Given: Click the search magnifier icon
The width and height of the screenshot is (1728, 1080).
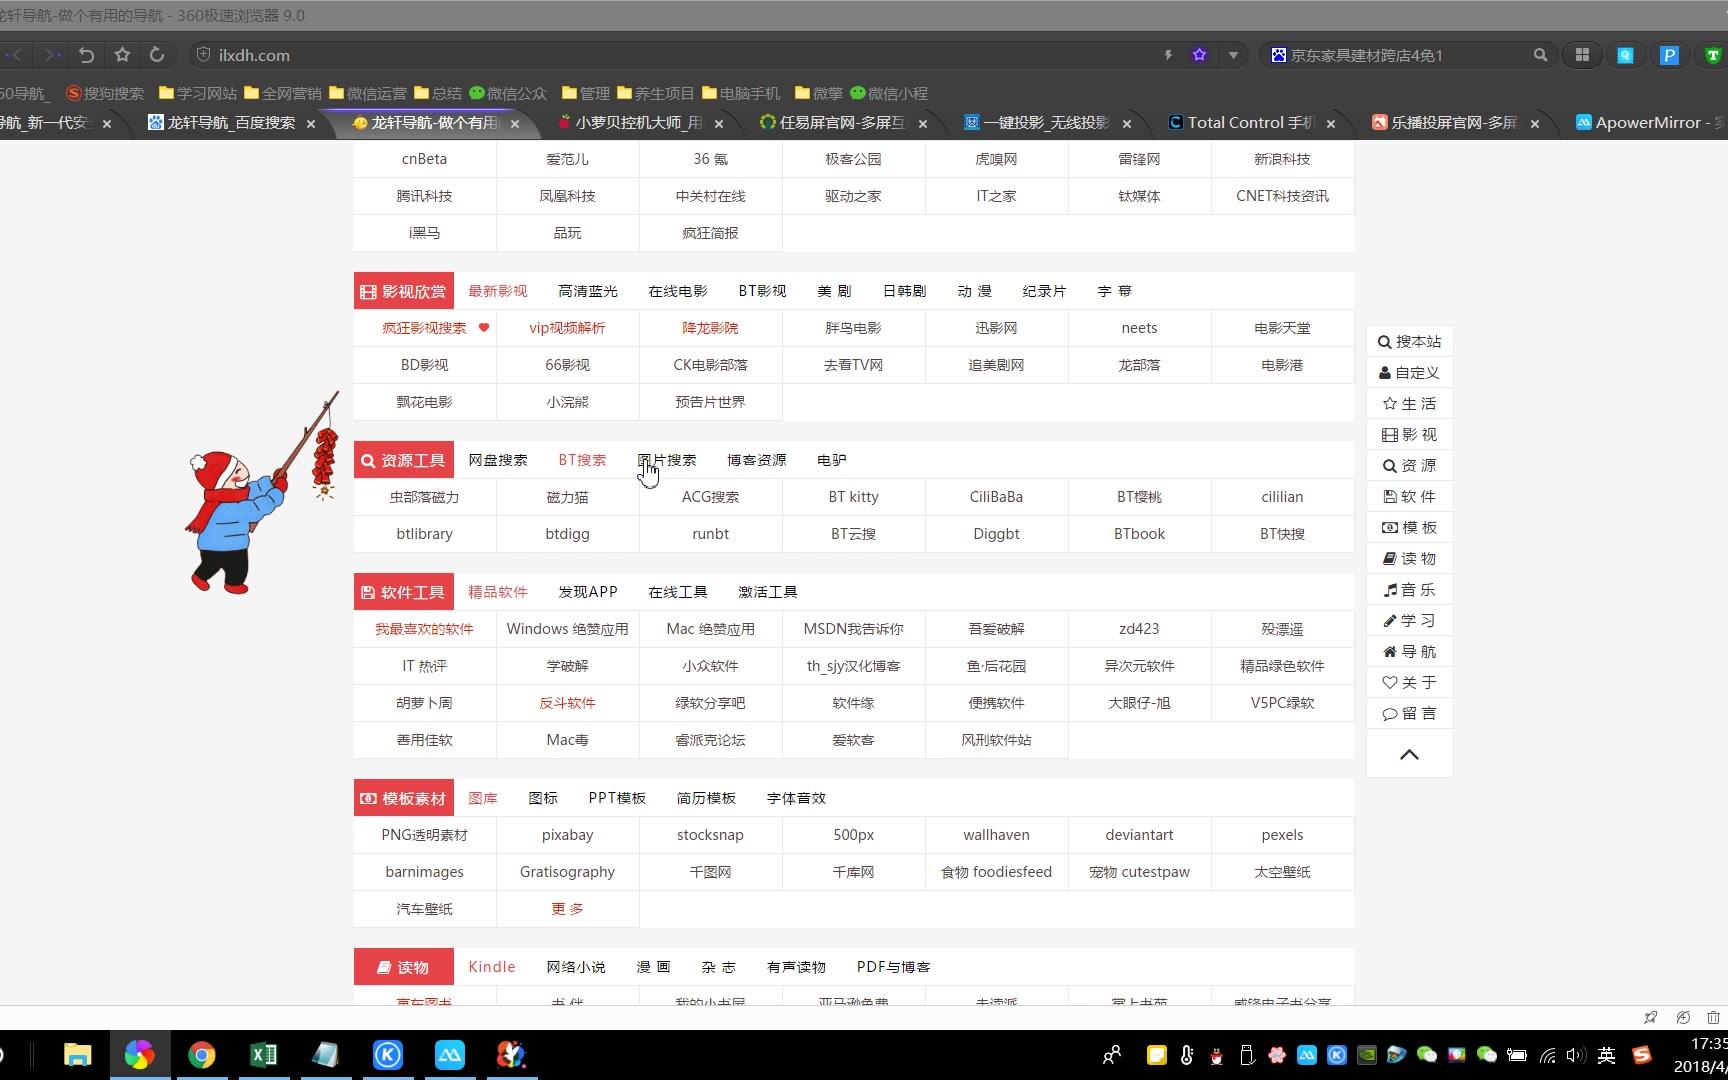Looking at the screenshot, I should click(x=1540, y=55).
